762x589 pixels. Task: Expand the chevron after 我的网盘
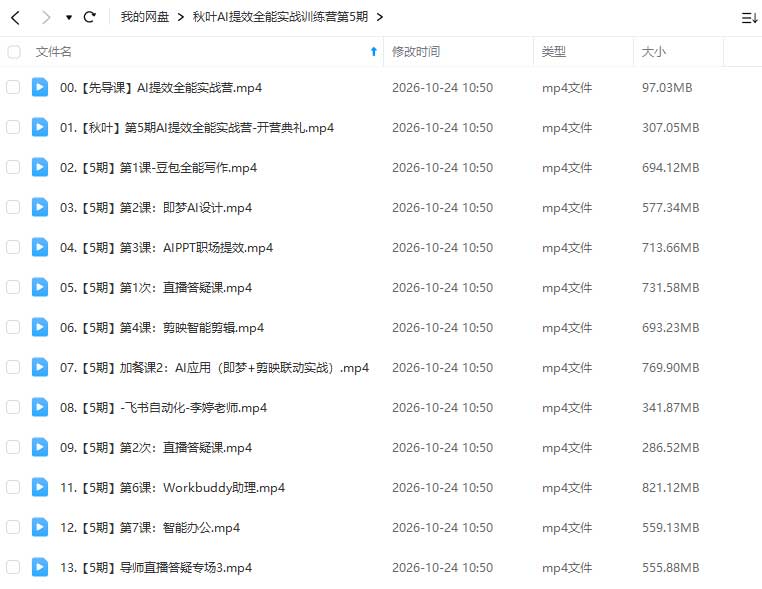point(181,17)
